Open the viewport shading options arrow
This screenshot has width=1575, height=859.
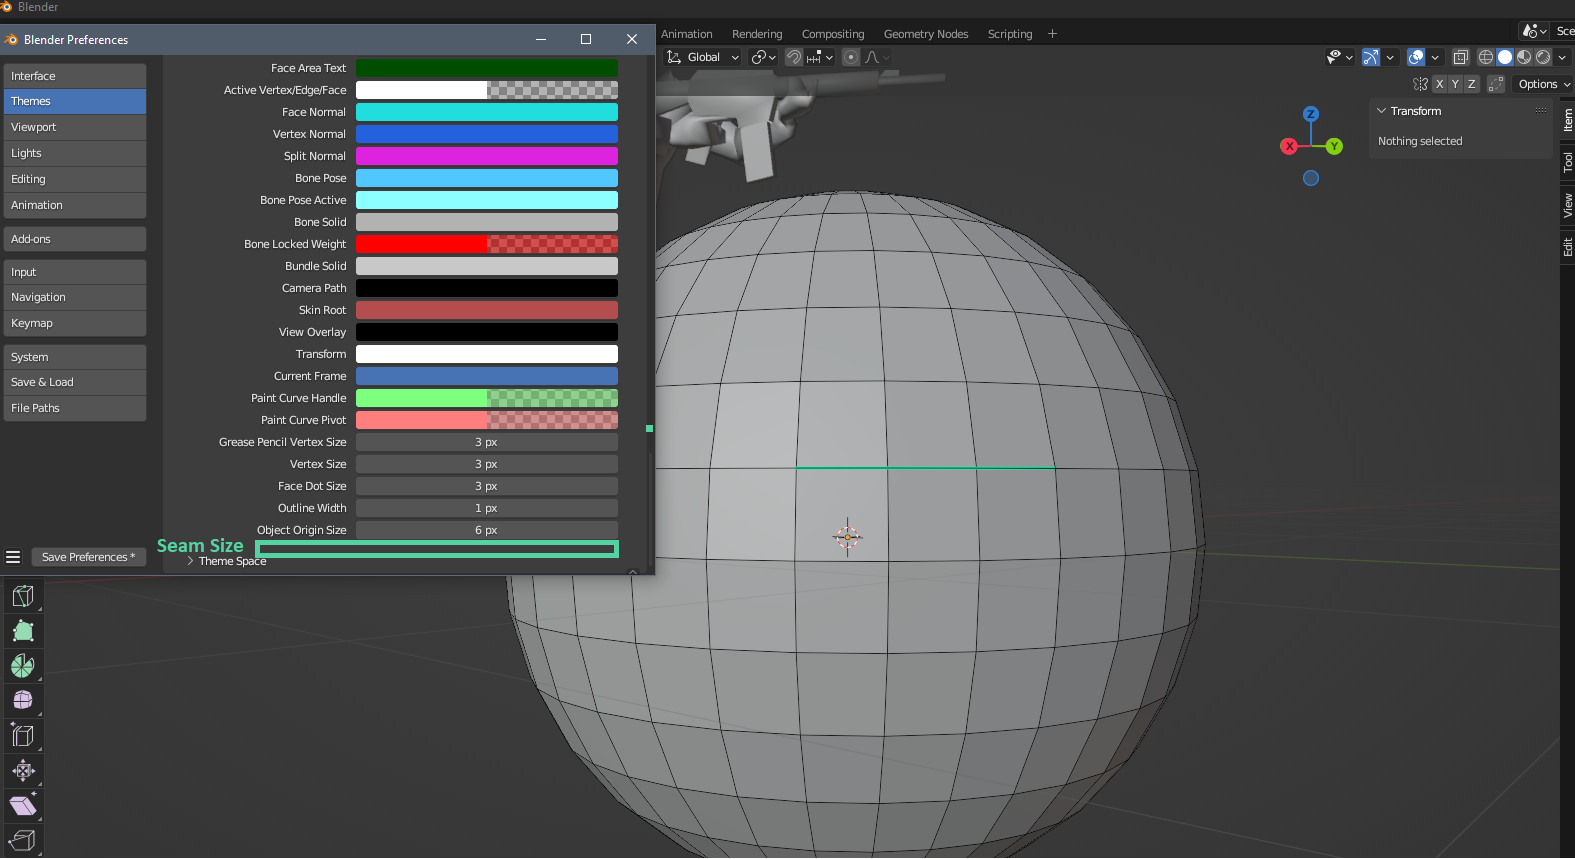coord(1562,57)
